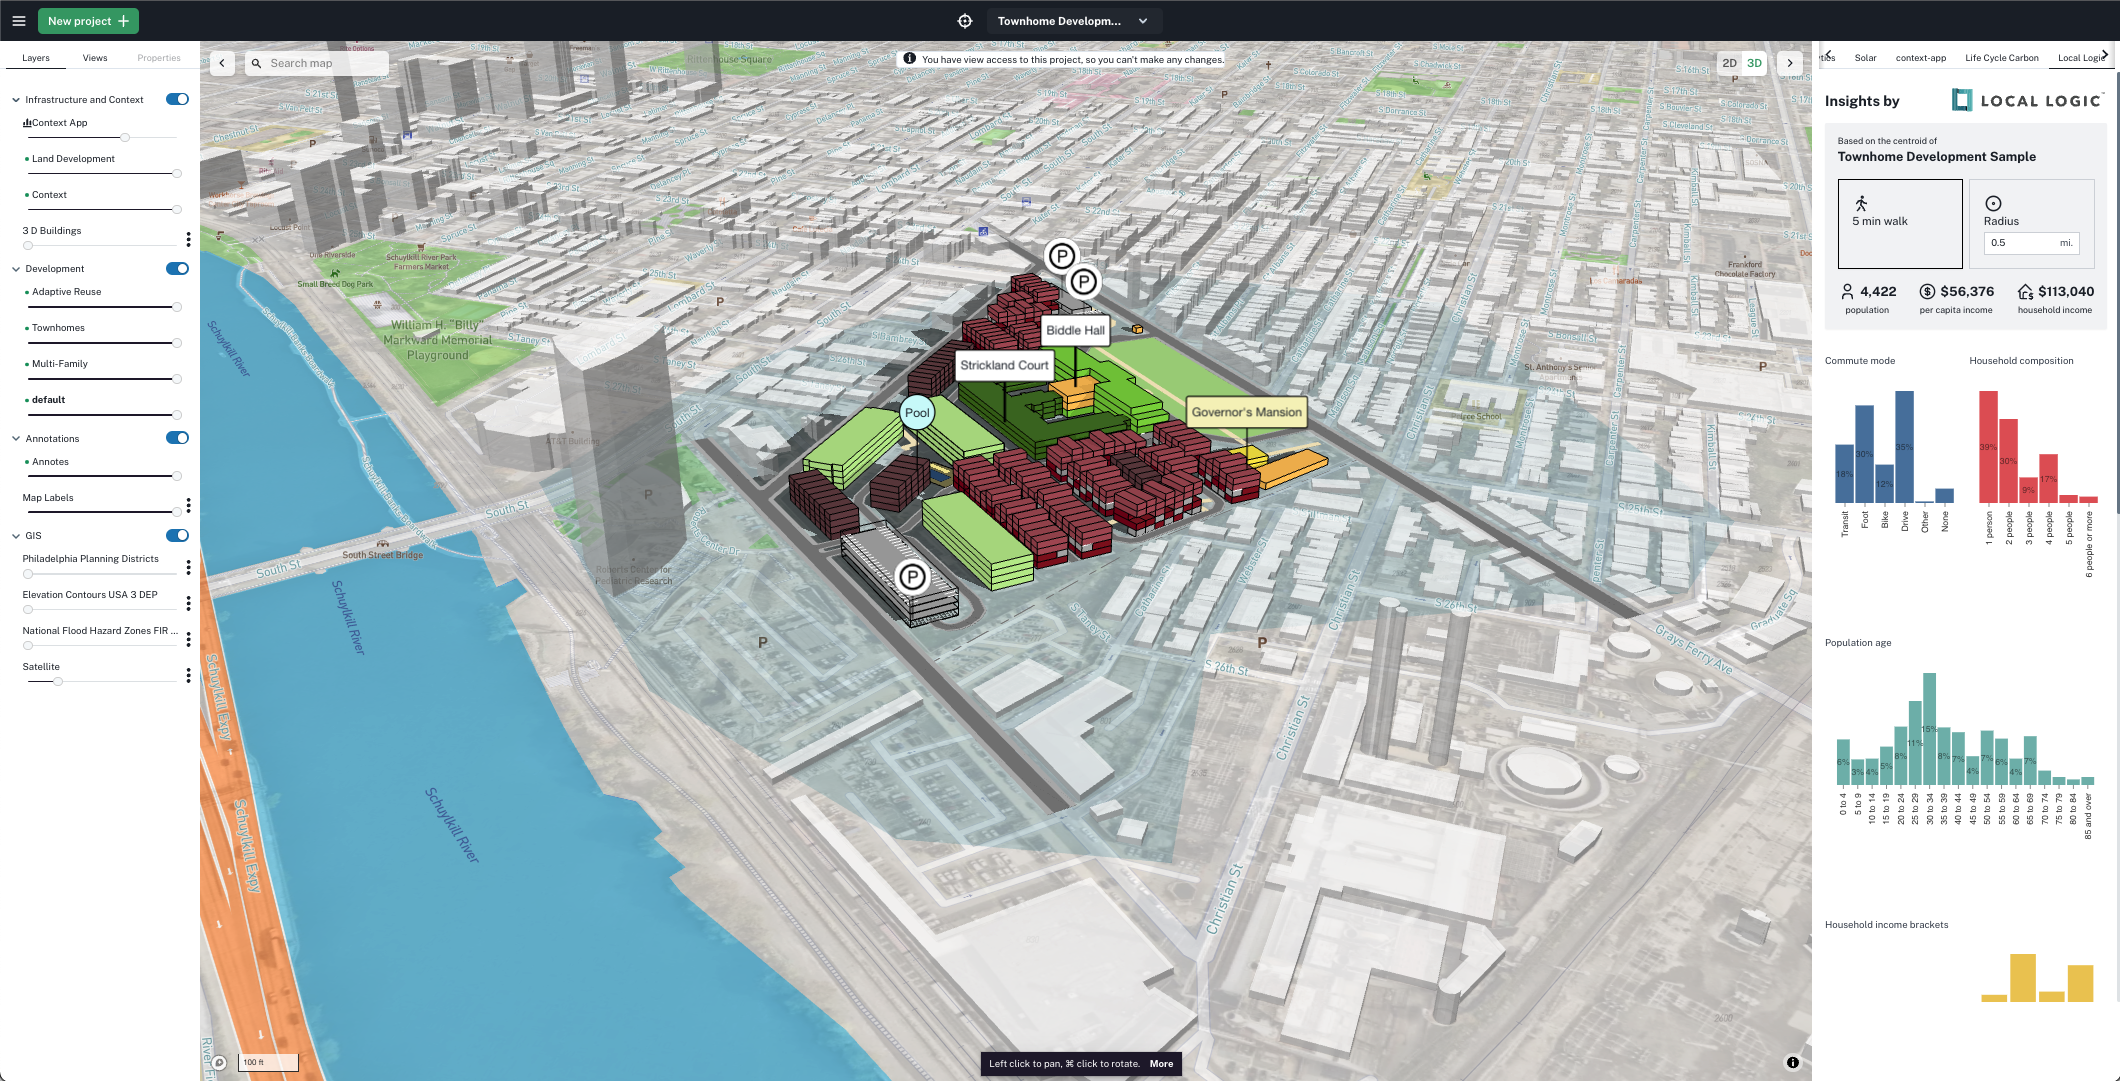
Task: Open 3D Buildings layer options menu
Action: pos(188,239)
